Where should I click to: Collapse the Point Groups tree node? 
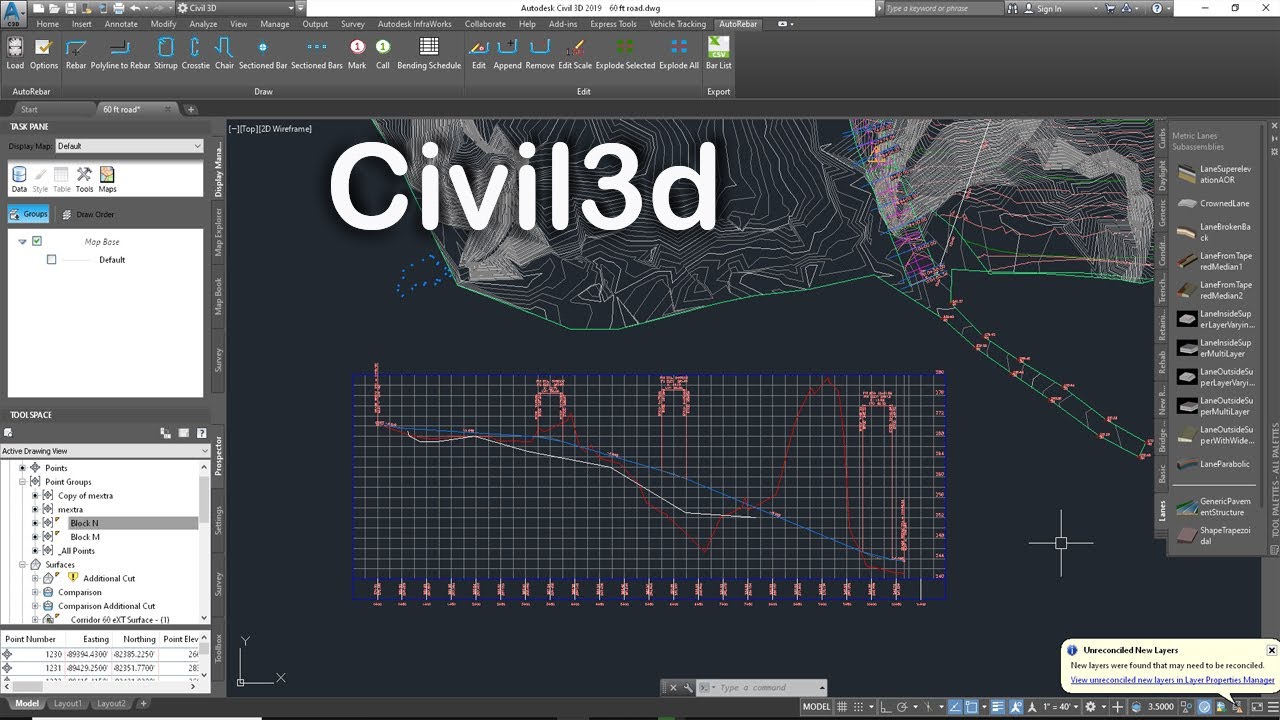click(x=22, y=482)
